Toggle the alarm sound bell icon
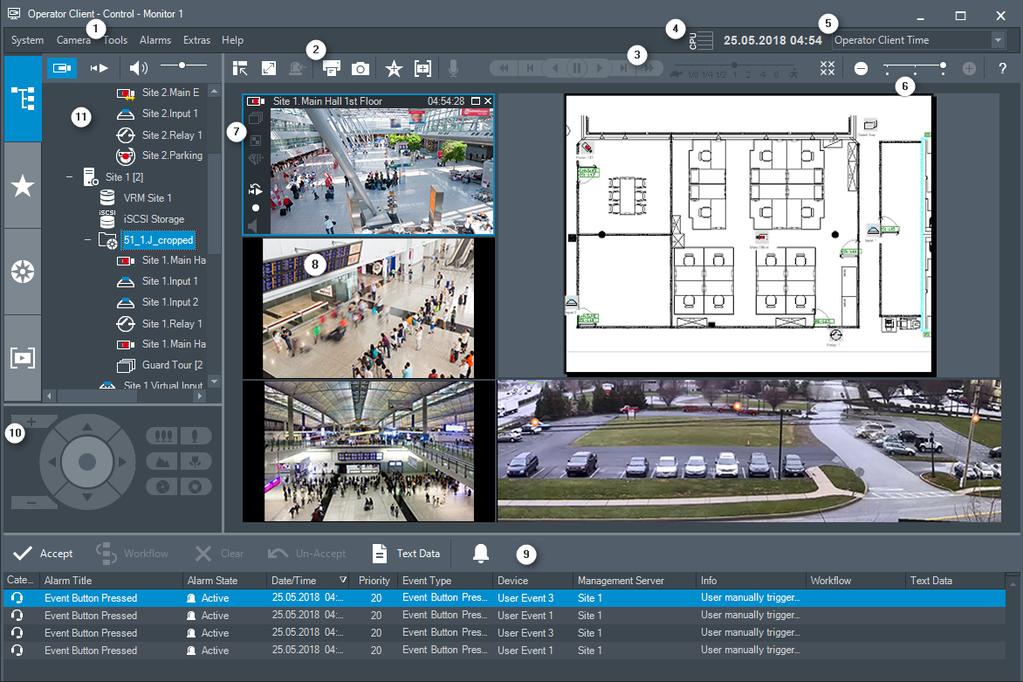 click(481, 553)
